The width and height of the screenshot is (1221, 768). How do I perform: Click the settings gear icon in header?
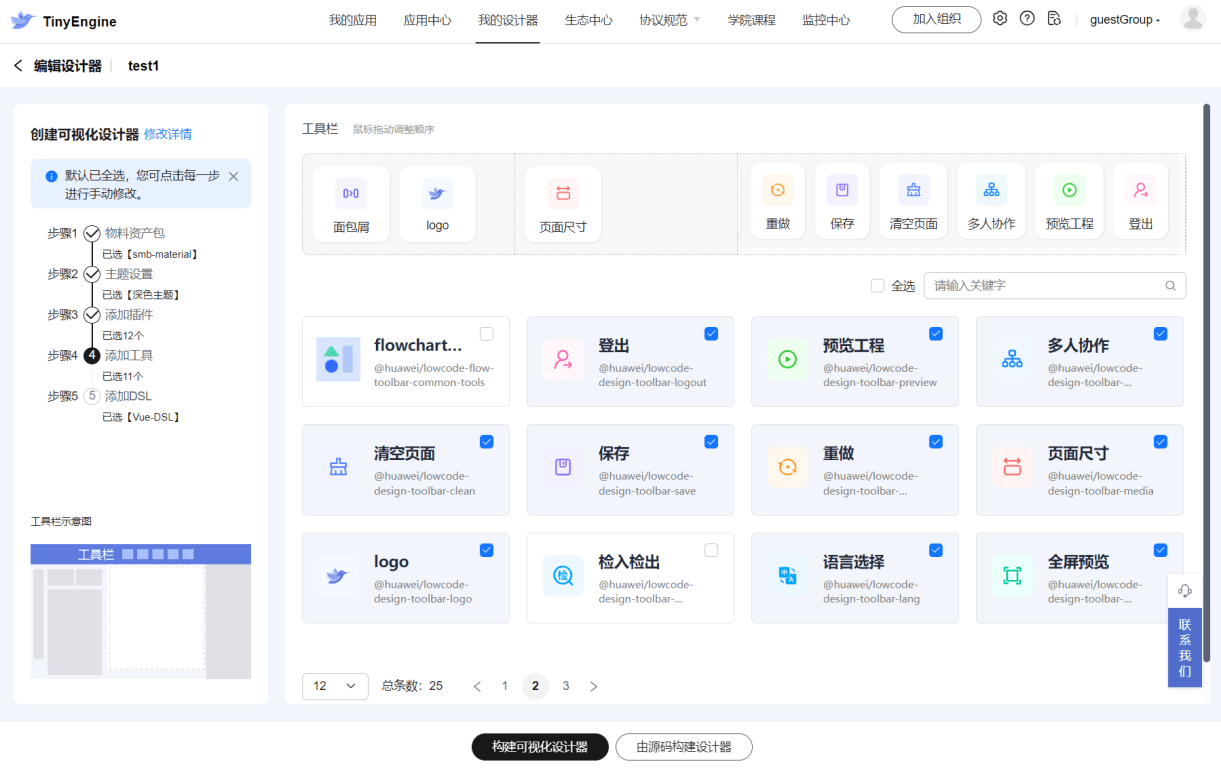tap(1000, 19)
